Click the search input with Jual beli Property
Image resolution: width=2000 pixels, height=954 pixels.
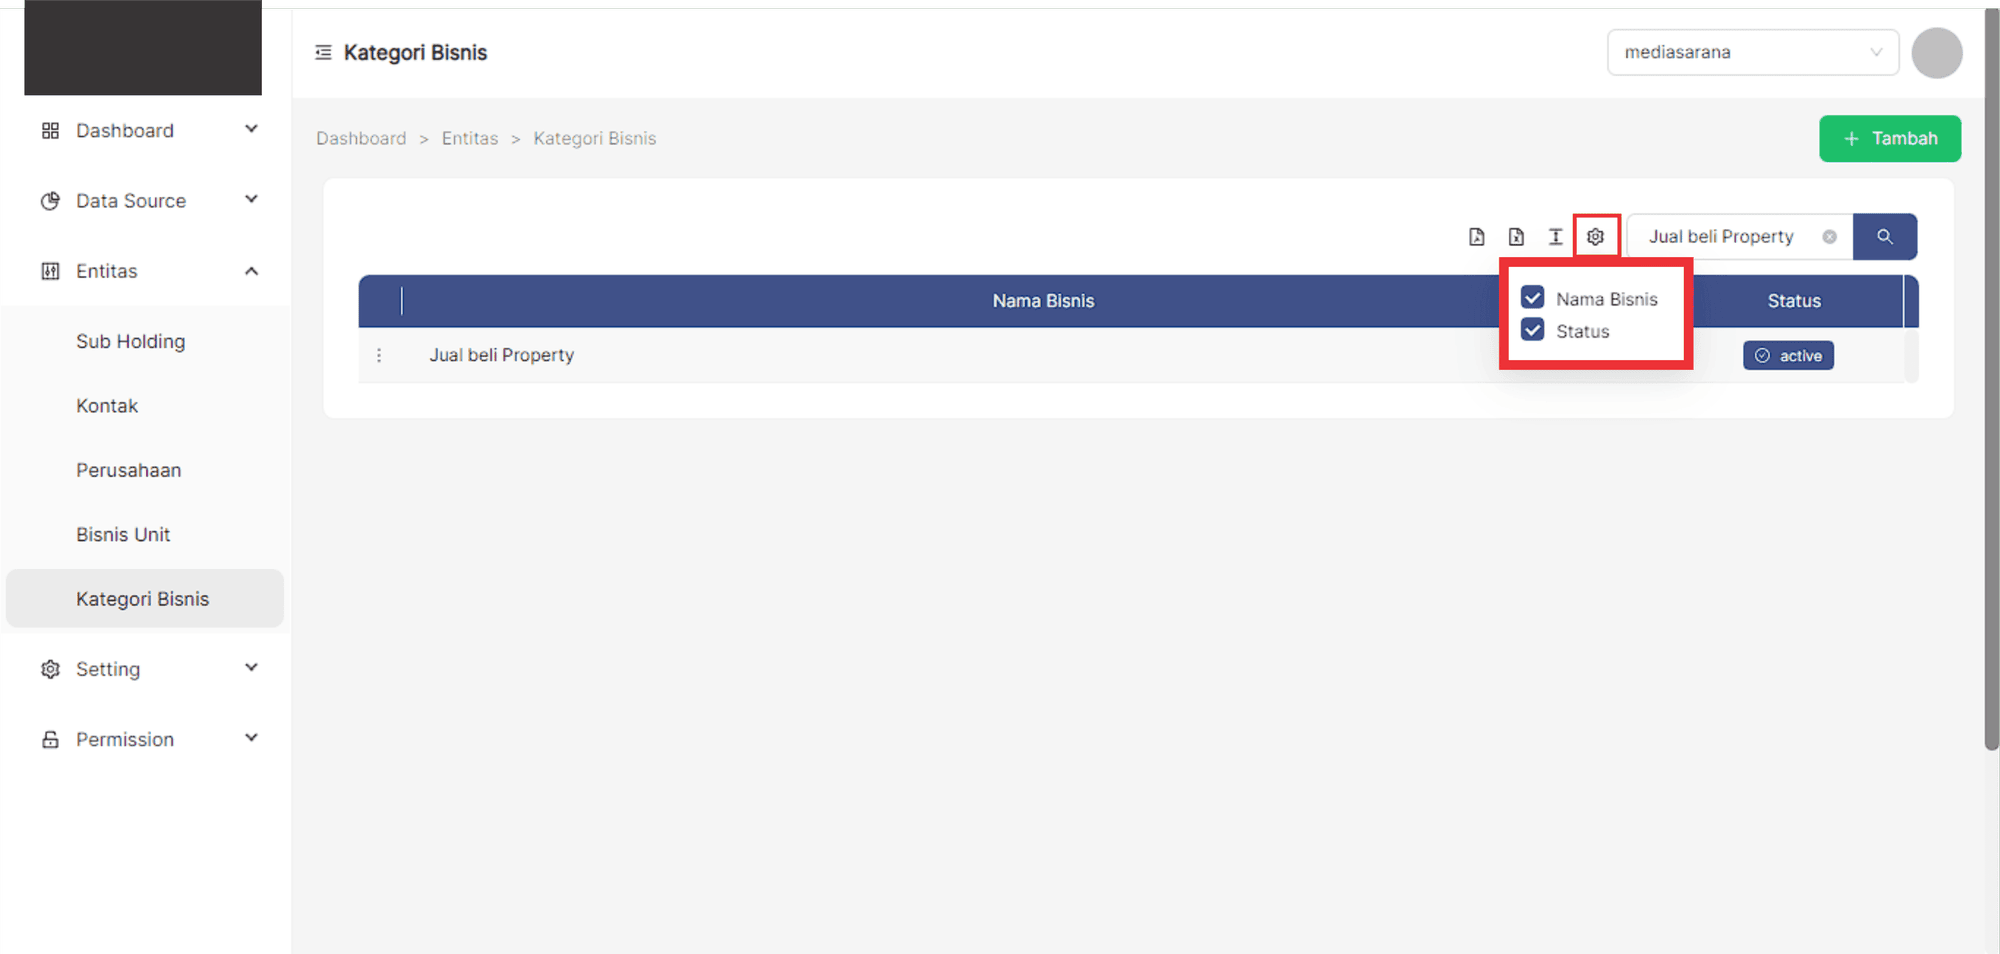pos(1725,237)
